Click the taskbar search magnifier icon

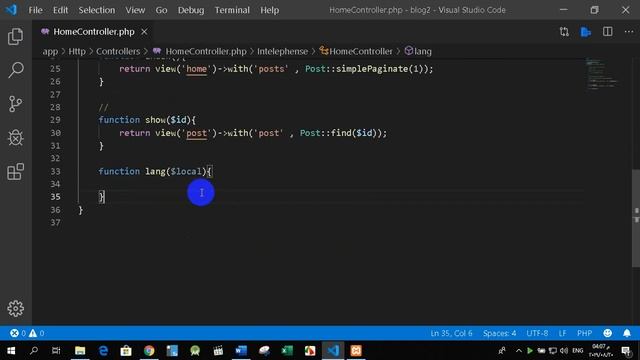34,351
